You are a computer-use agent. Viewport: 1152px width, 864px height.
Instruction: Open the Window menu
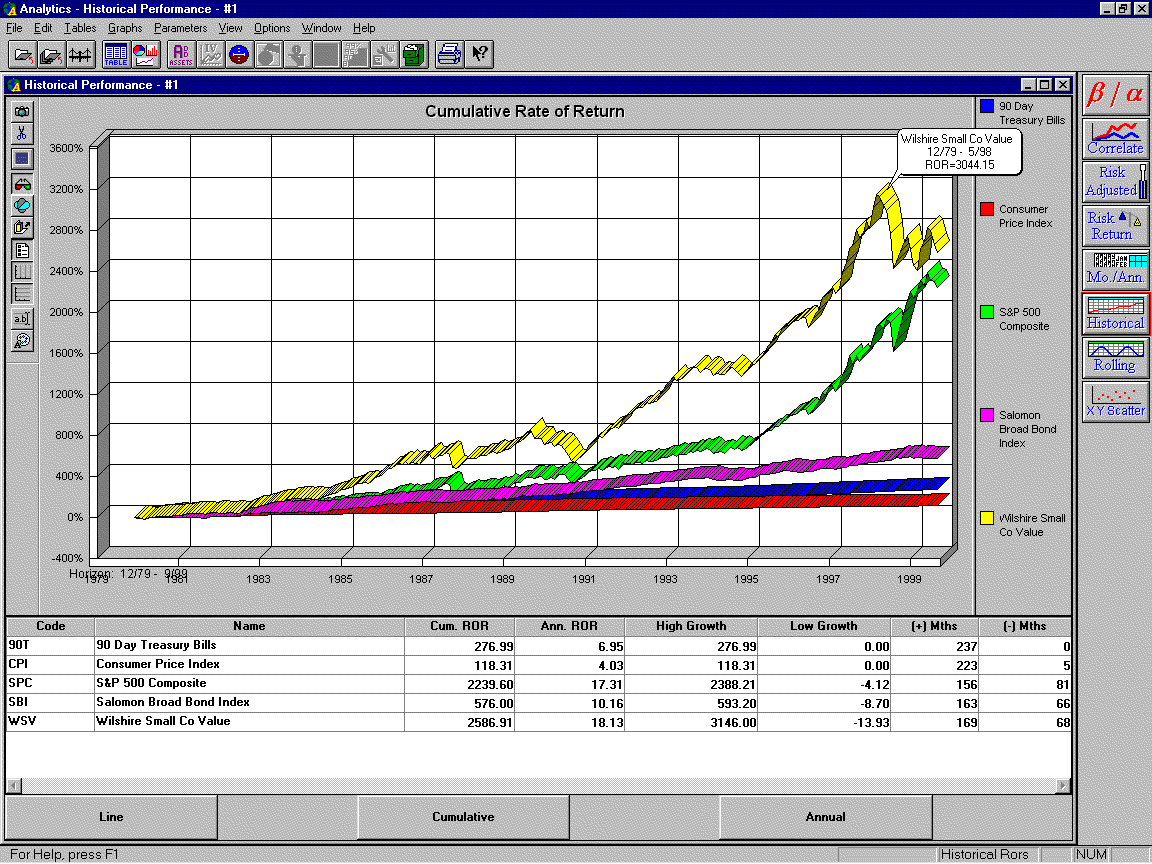pyautogui.click(x=321, y=28)
